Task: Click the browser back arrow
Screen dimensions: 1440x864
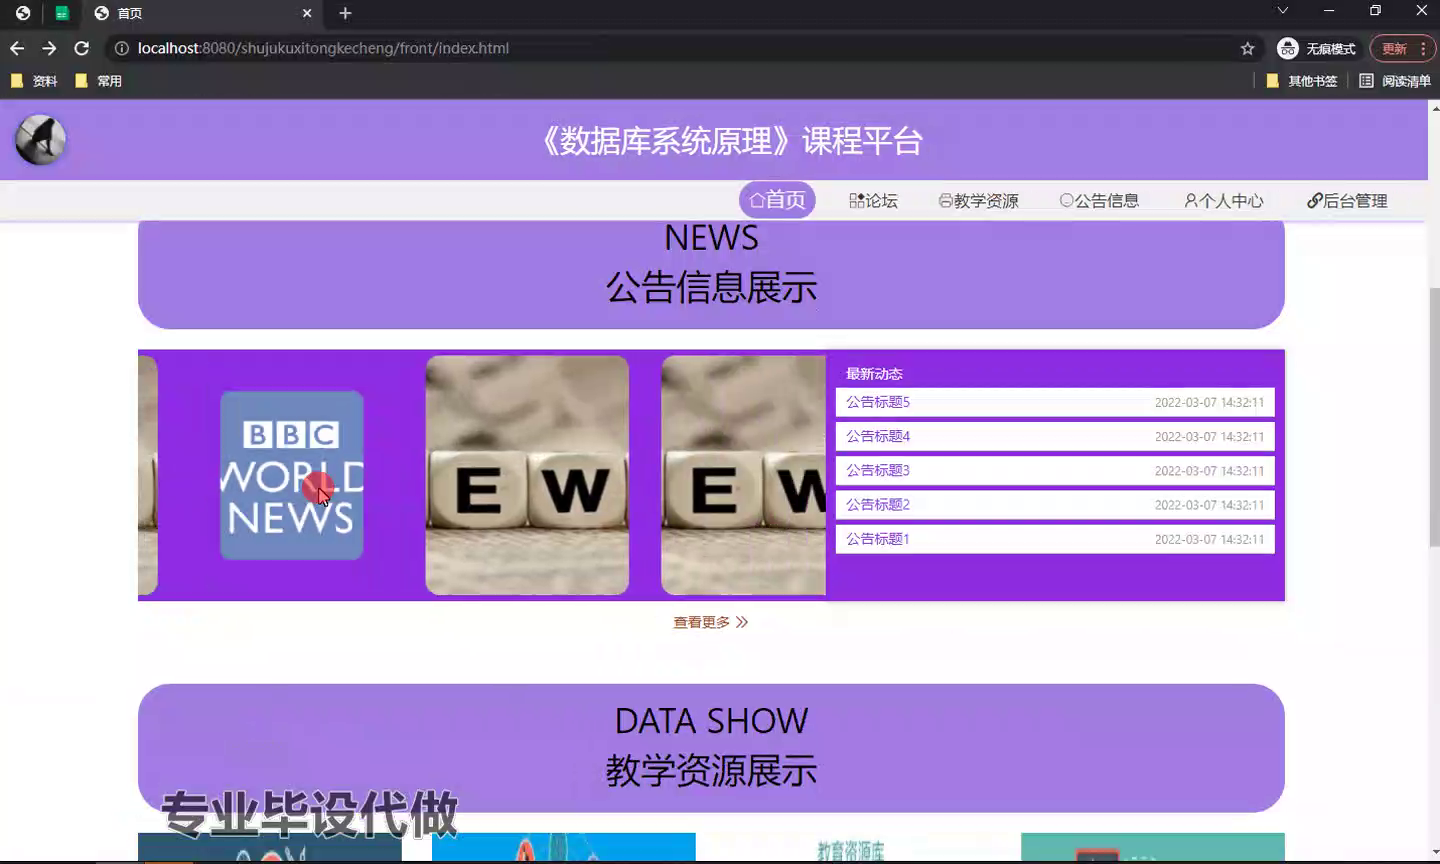Action: point(17,48)
